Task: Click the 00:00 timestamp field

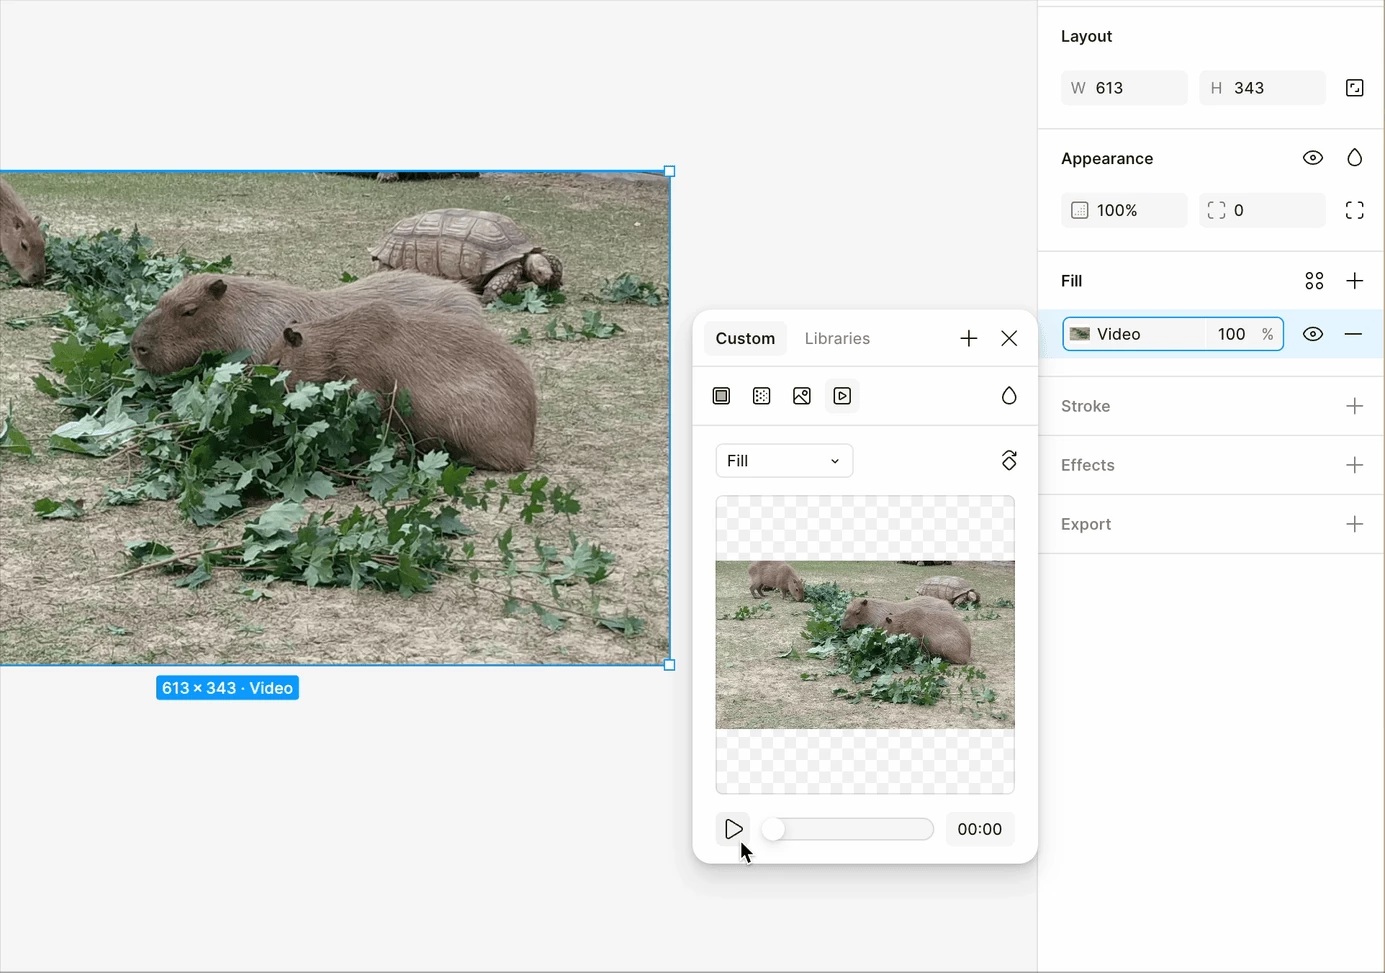Action: coord(979,829)
